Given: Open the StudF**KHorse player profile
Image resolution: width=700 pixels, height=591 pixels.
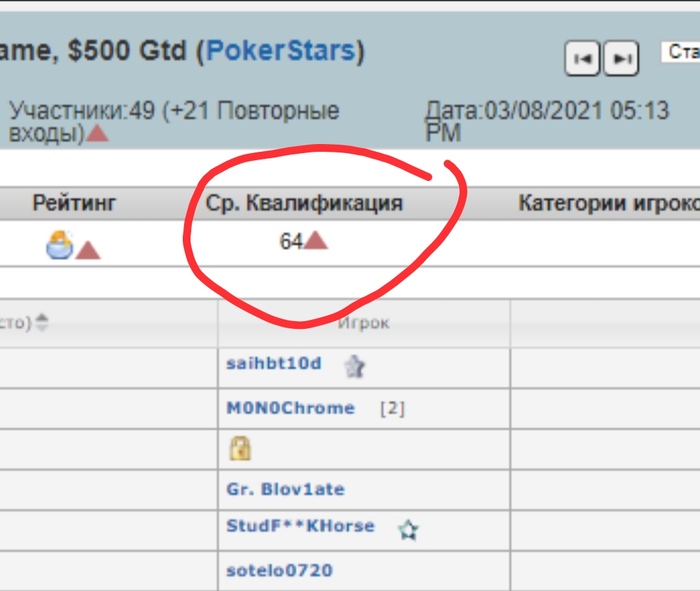Looking at the screenshot, I should (x=300, y=526).
